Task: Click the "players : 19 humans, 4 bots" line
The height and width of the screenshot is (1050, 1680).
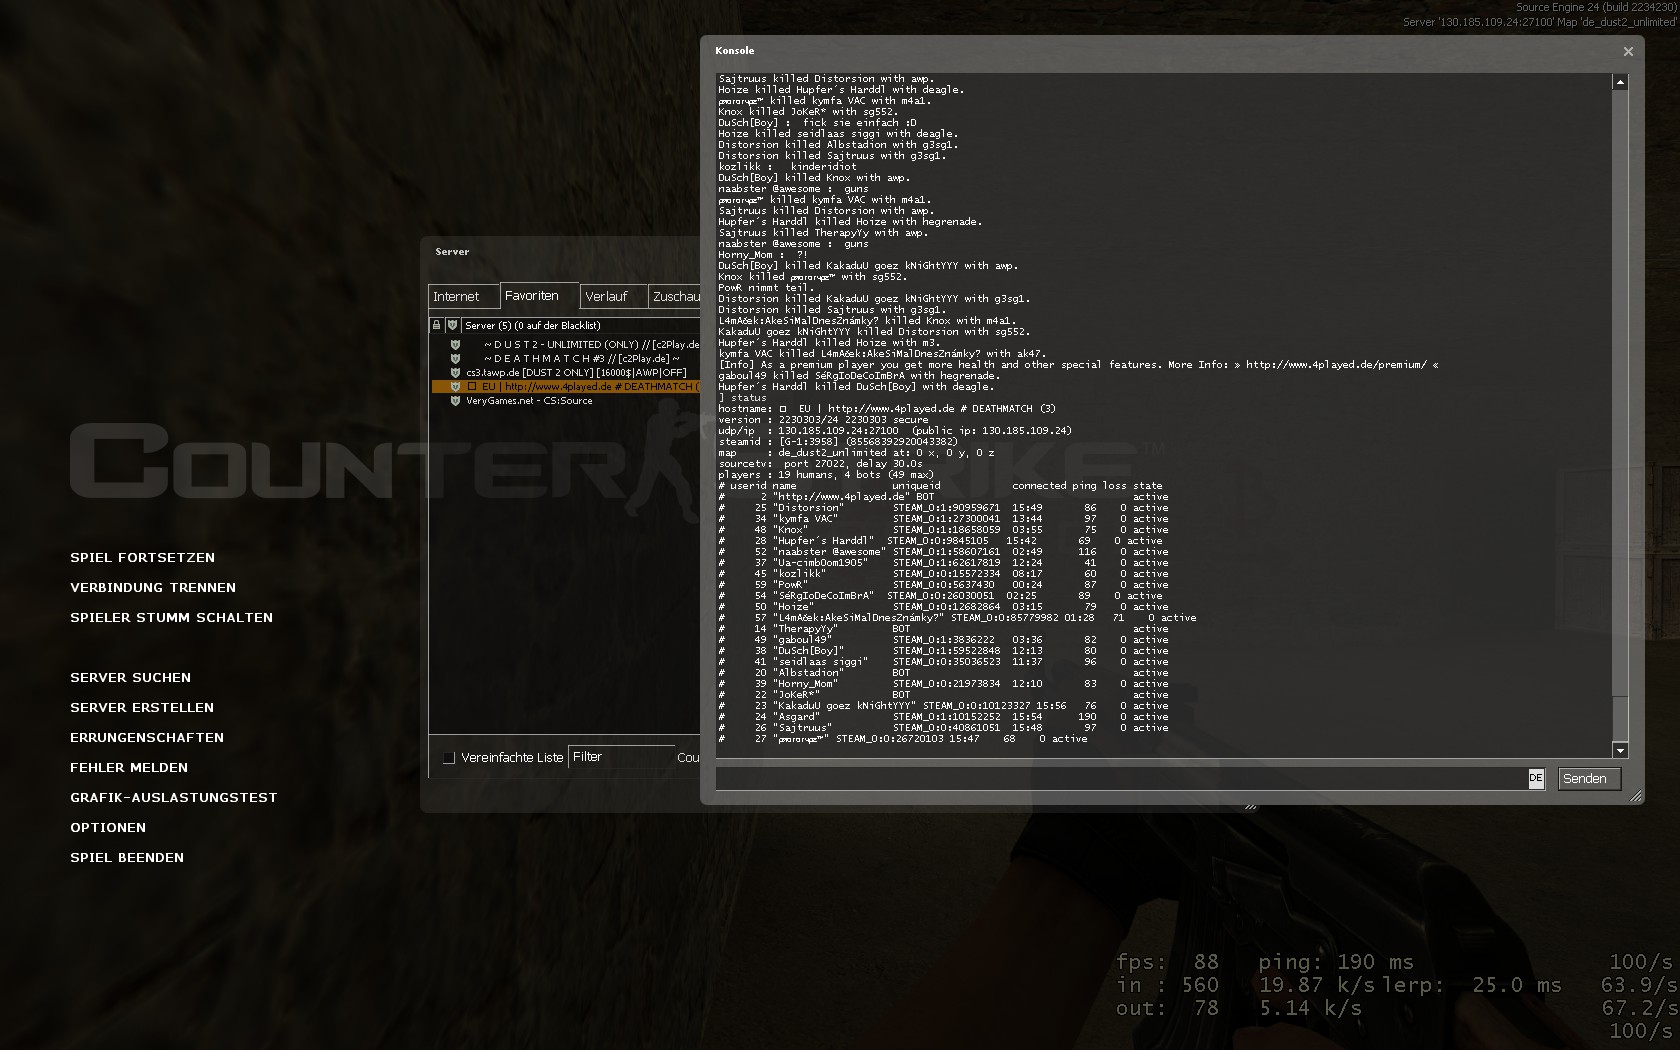Action: point(826,474)
